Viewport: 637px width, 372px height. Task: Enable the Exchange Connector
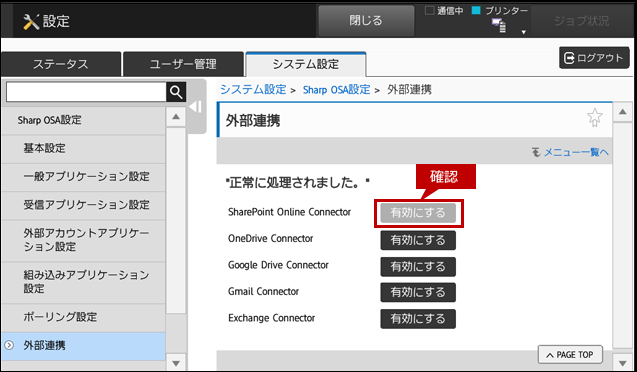(418, 319)
